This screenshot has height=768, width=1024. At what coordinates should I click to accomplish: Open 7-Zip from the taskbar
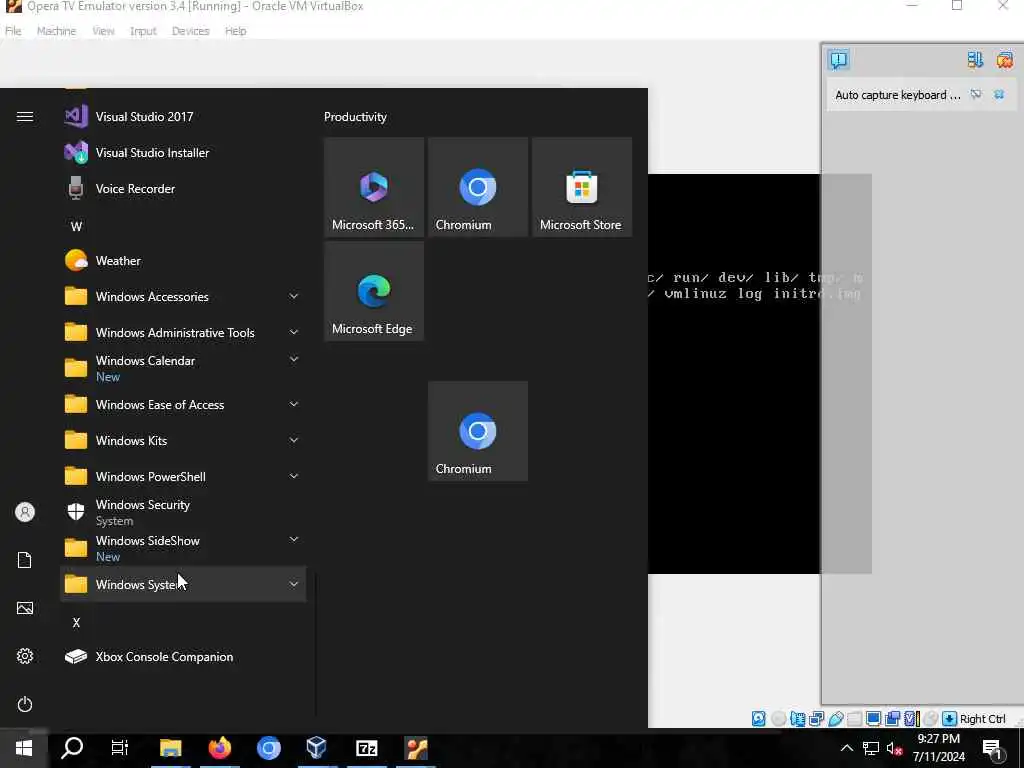(366, 748)
